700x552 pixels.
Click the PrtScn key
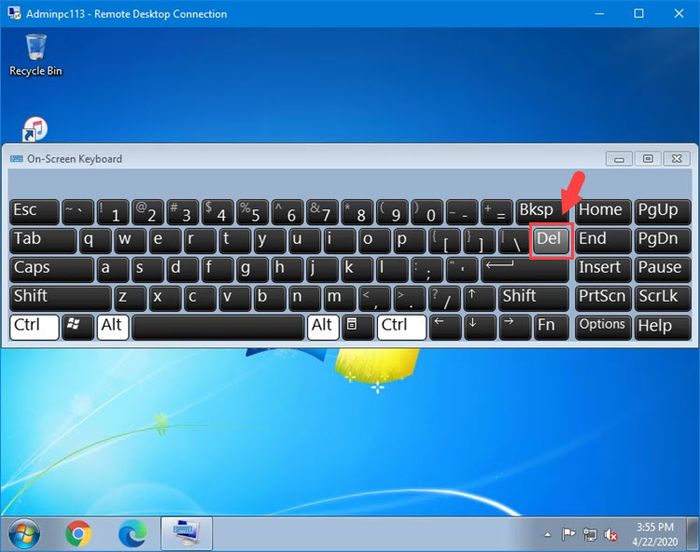(x=603, y=298)
